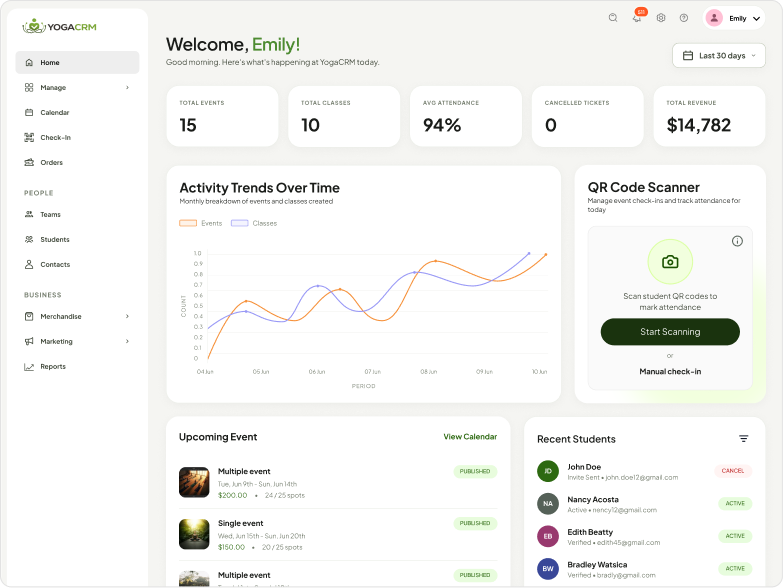Open the help question mark icon
The width and height of the screenshot is (783, 588).
point(684,18)
